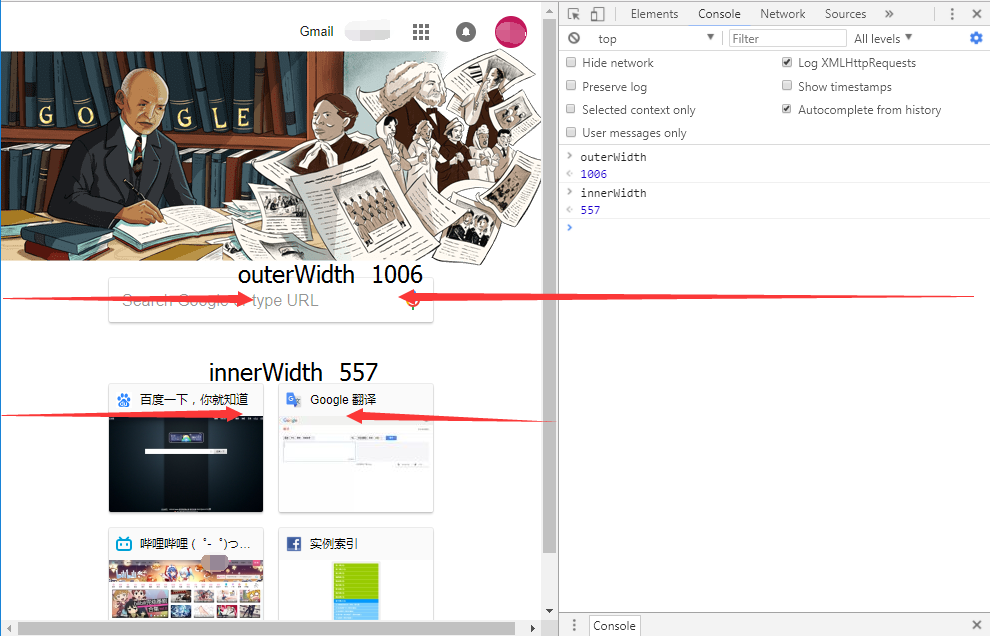Click the console prompt input line
The height and width of the screenshot is (636, 990).
click(782, 227)
